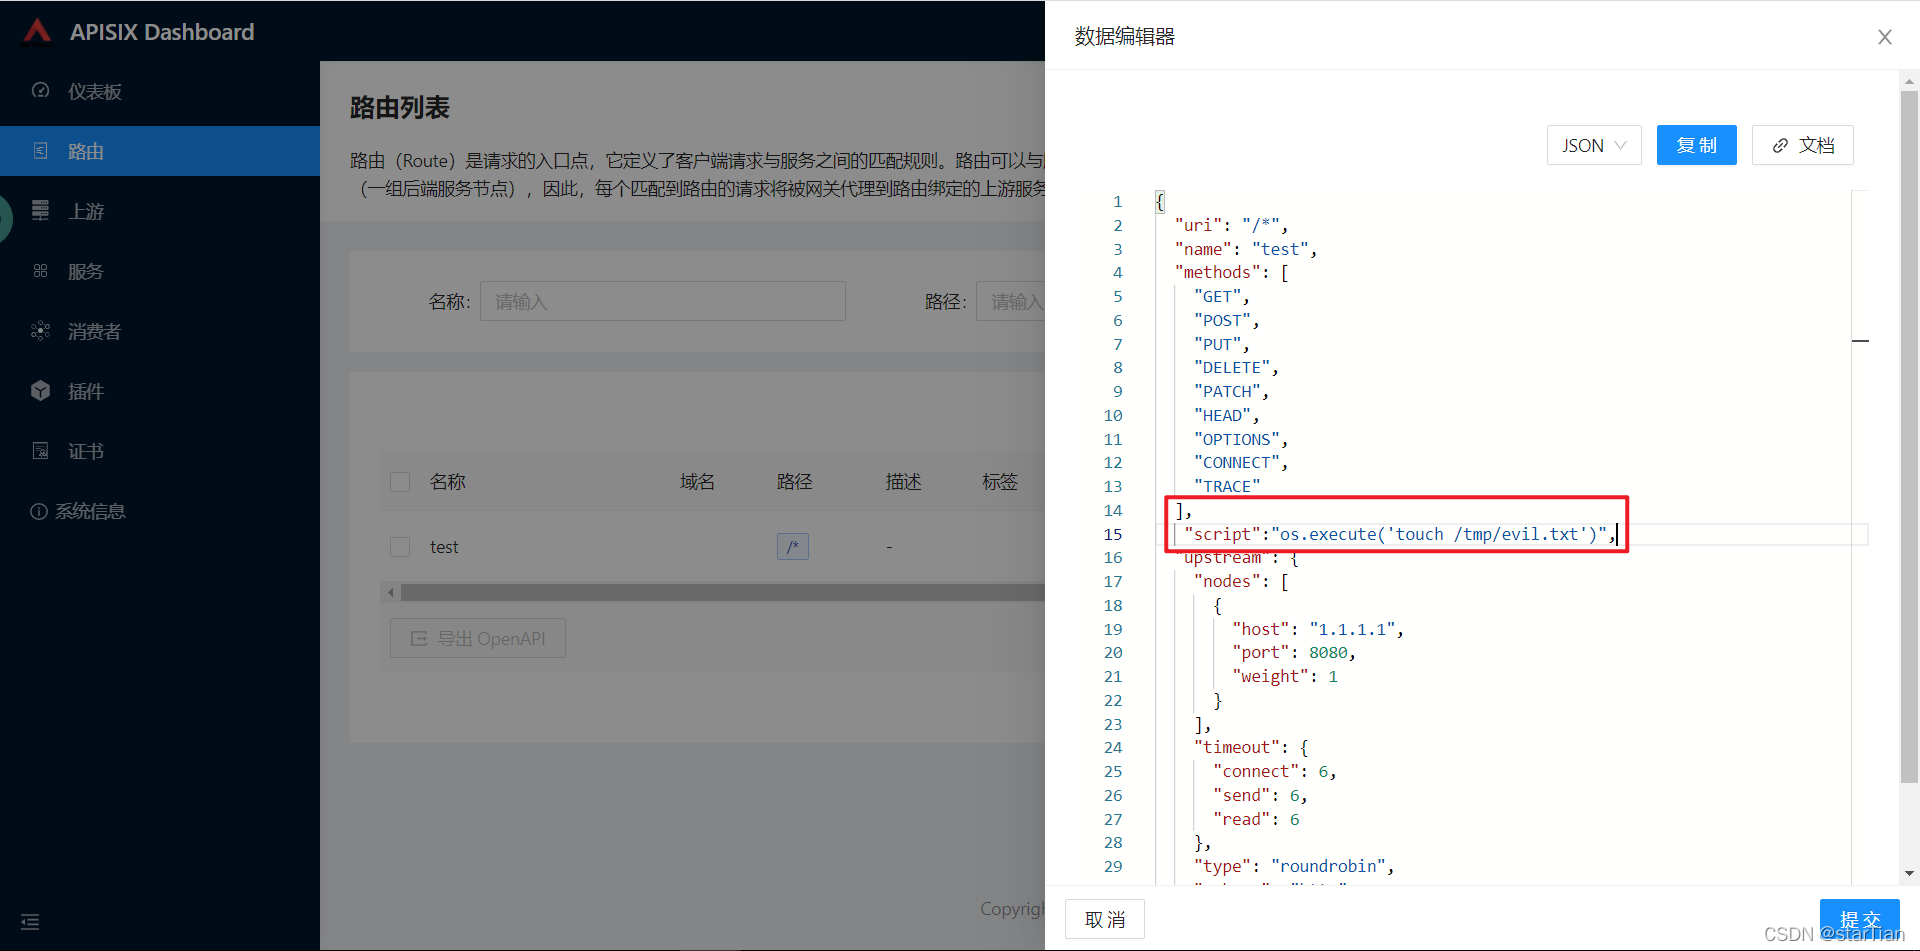Click the 名称 column header
The width and height of the screenshot is (1920, 951).
coord(448,482)
